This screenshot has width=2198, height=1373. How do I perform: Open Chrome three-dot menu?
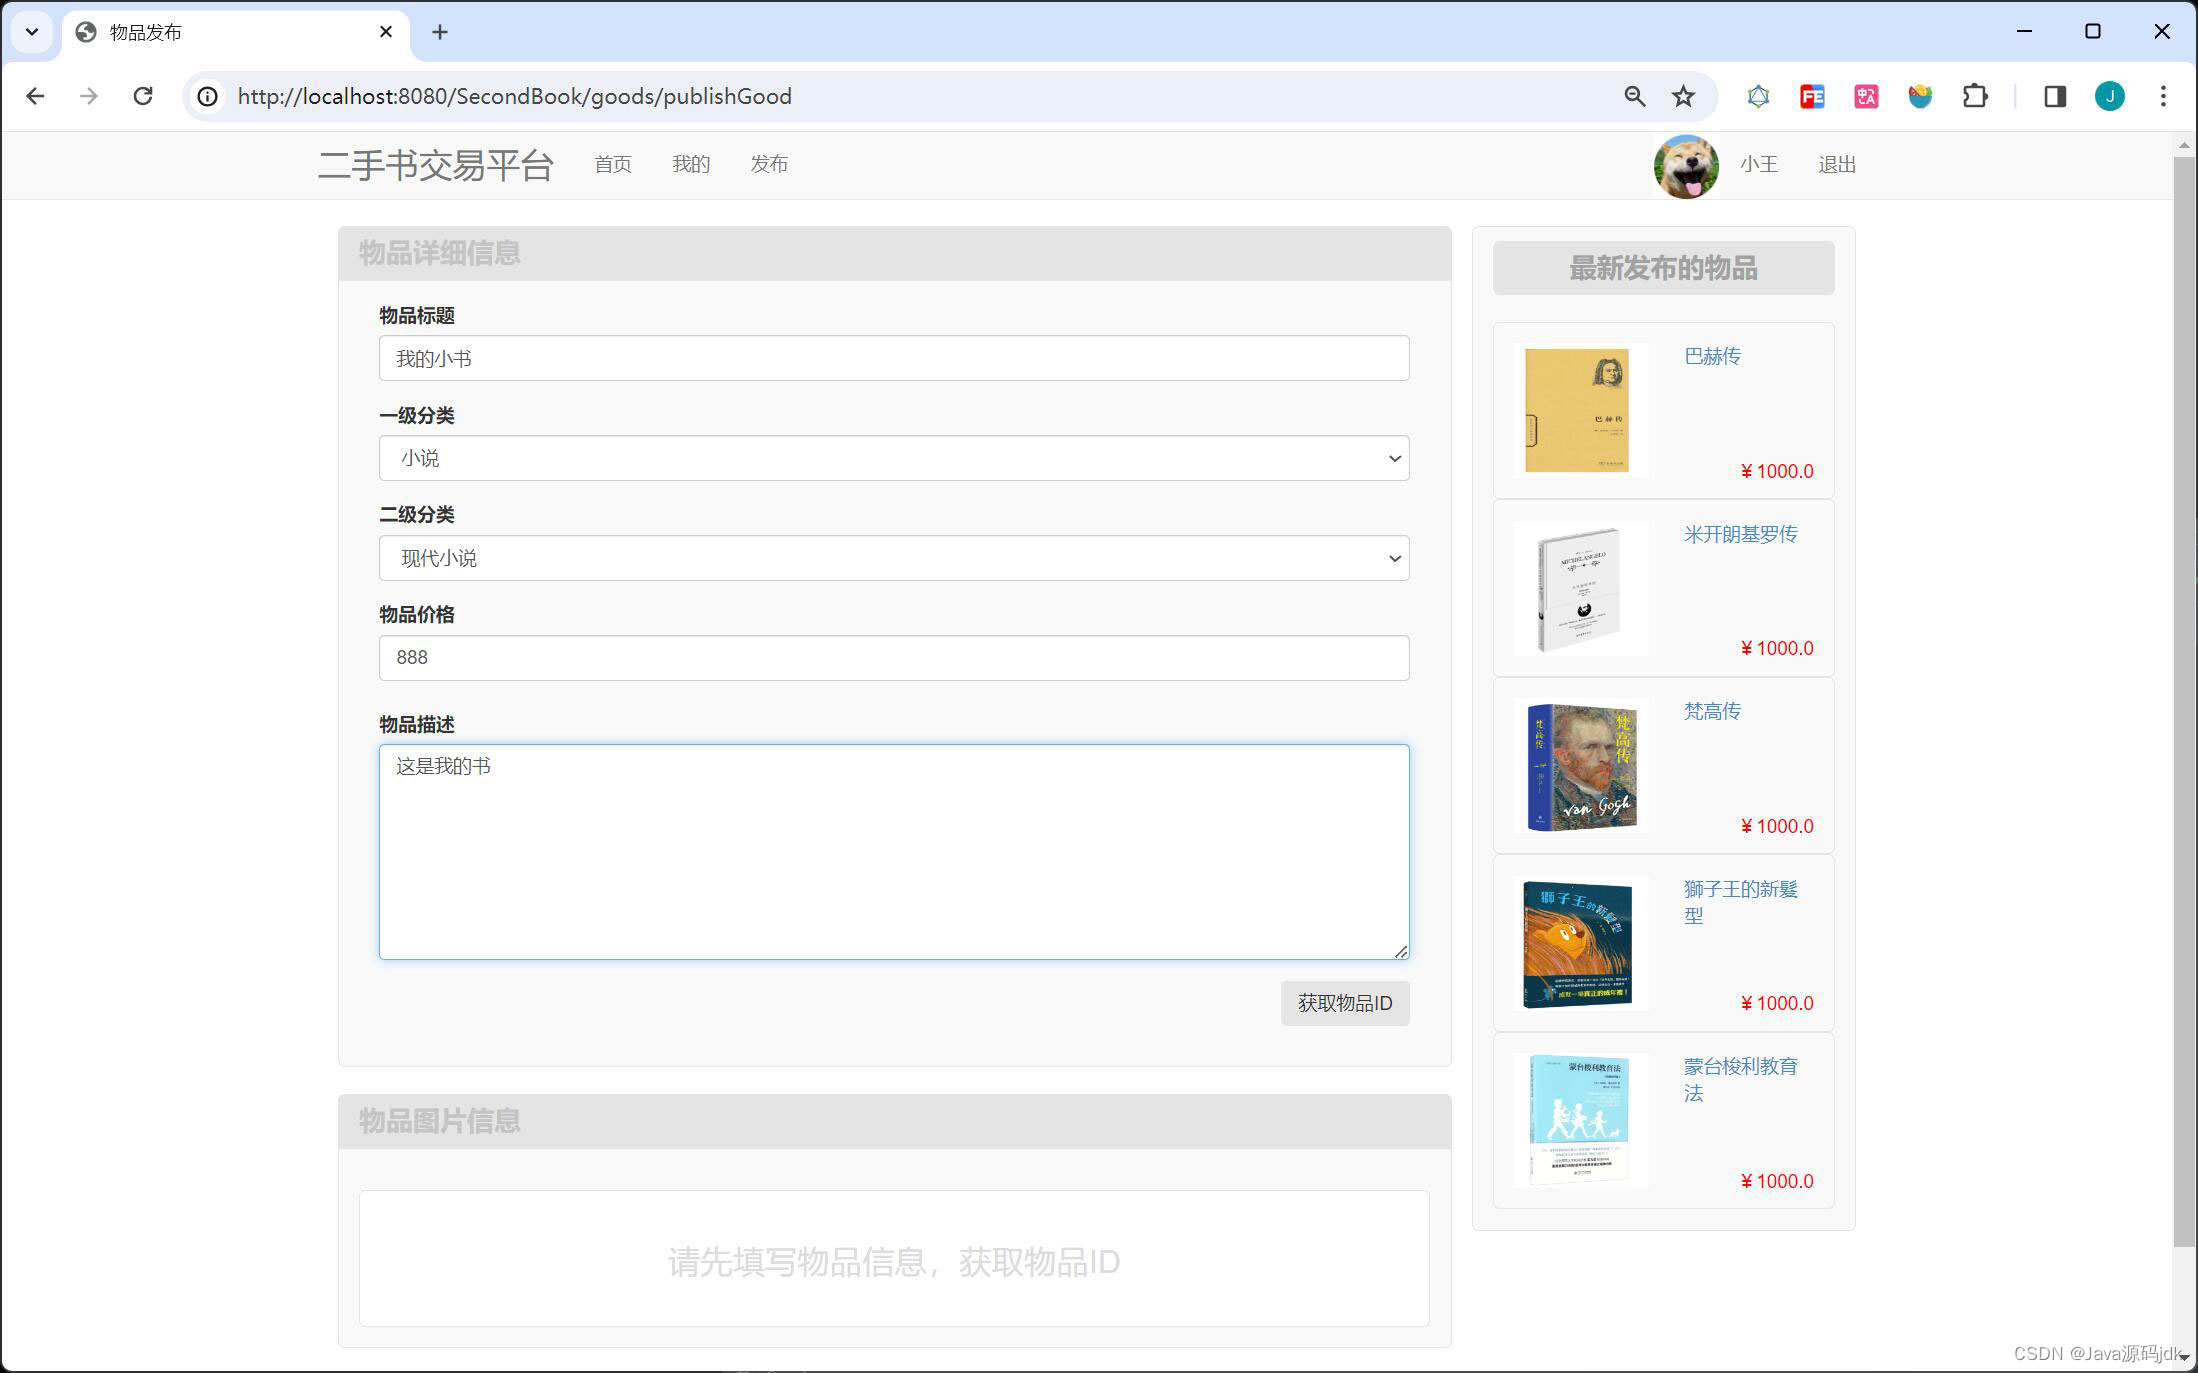2163,96
